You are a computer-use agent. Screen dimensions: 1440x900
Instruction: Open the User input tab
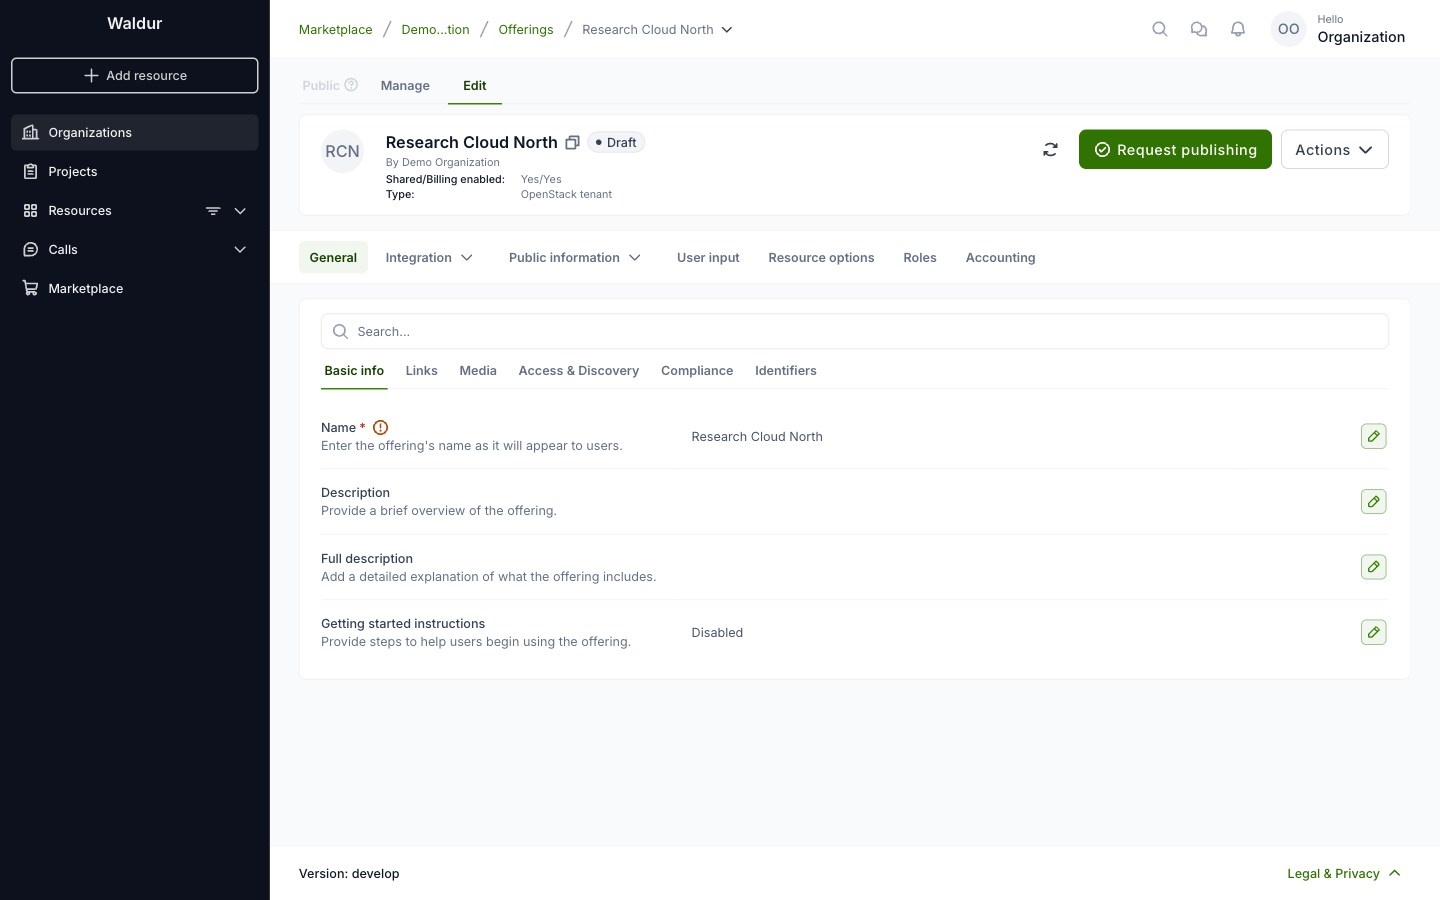tap(708, 257)
